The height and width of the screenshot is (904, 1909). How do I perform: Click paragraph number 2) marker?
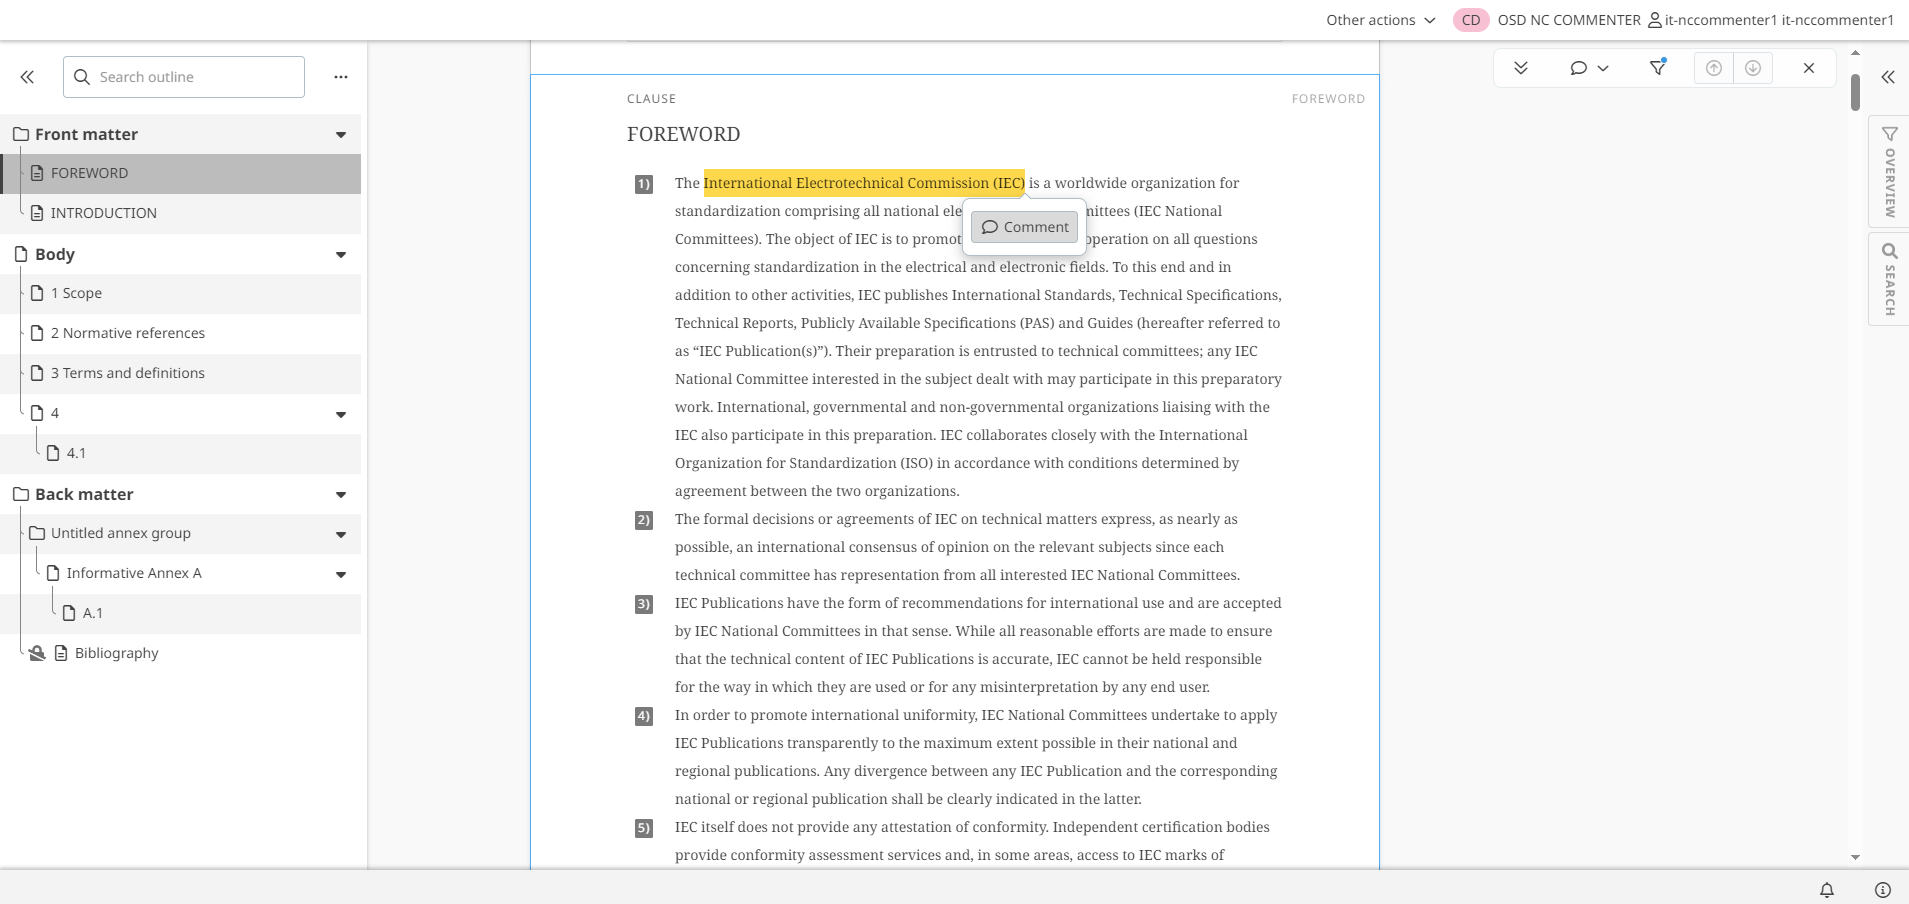click(x=644, y=520)
